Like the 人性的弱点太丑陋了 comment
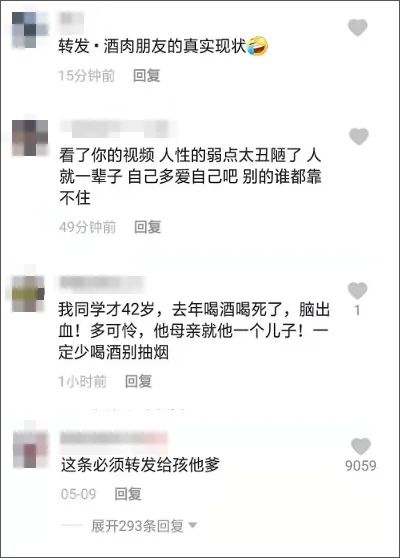This screenshot has width=400, height=558. tap(358, 137)
